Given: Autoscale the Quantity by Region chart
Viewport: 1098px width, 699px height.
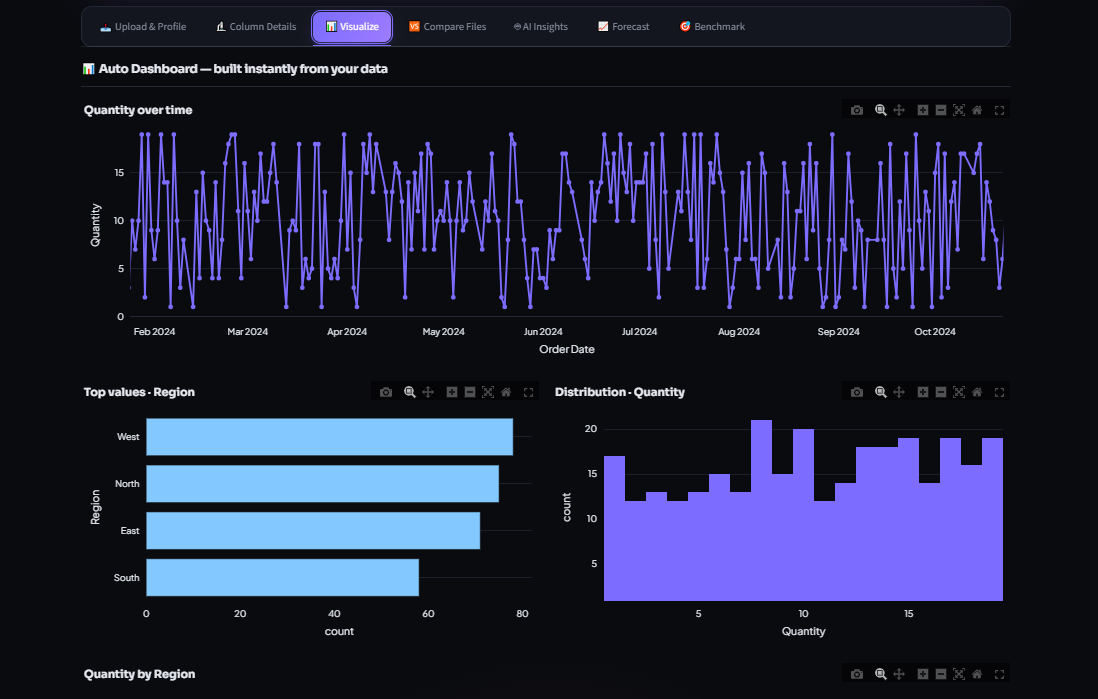Looking at the screenshot, I should pos(959,674).
